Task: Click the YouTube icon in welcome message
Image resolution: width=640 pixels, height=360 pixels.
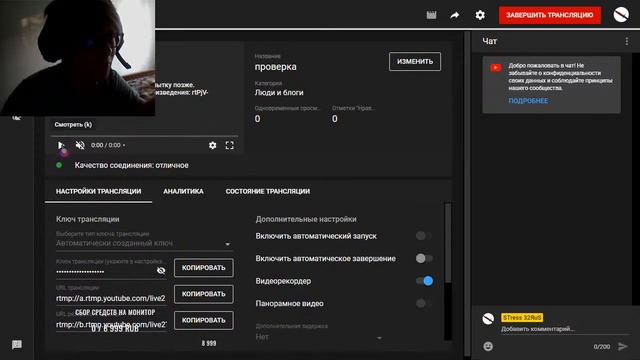Action: [x=496, y=68]
